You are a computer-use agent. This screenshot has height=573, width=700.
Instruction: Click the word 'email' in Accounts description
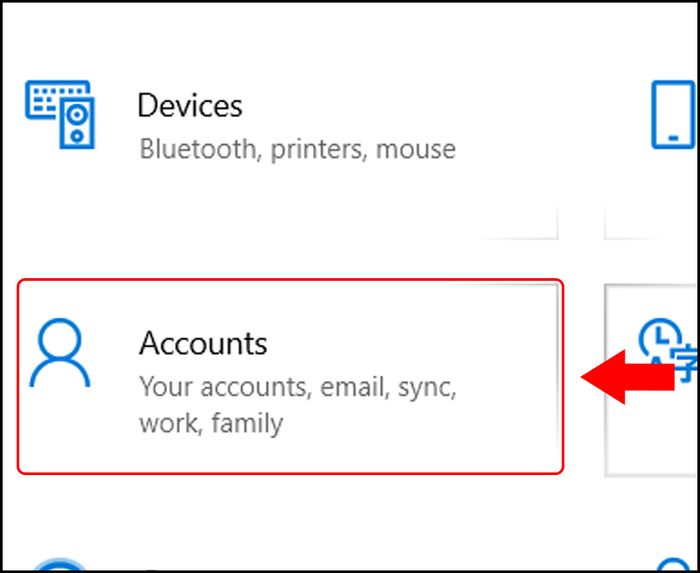[x=354, y=387]
